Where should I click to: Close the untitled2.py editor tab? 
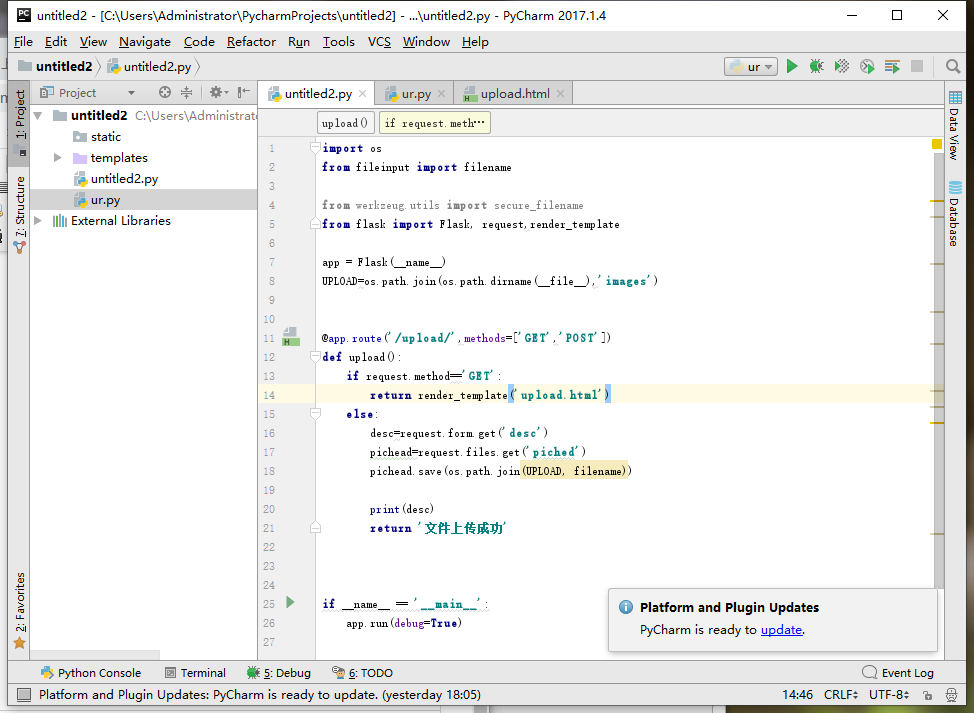pyautogui.click(x=363, y=94)
